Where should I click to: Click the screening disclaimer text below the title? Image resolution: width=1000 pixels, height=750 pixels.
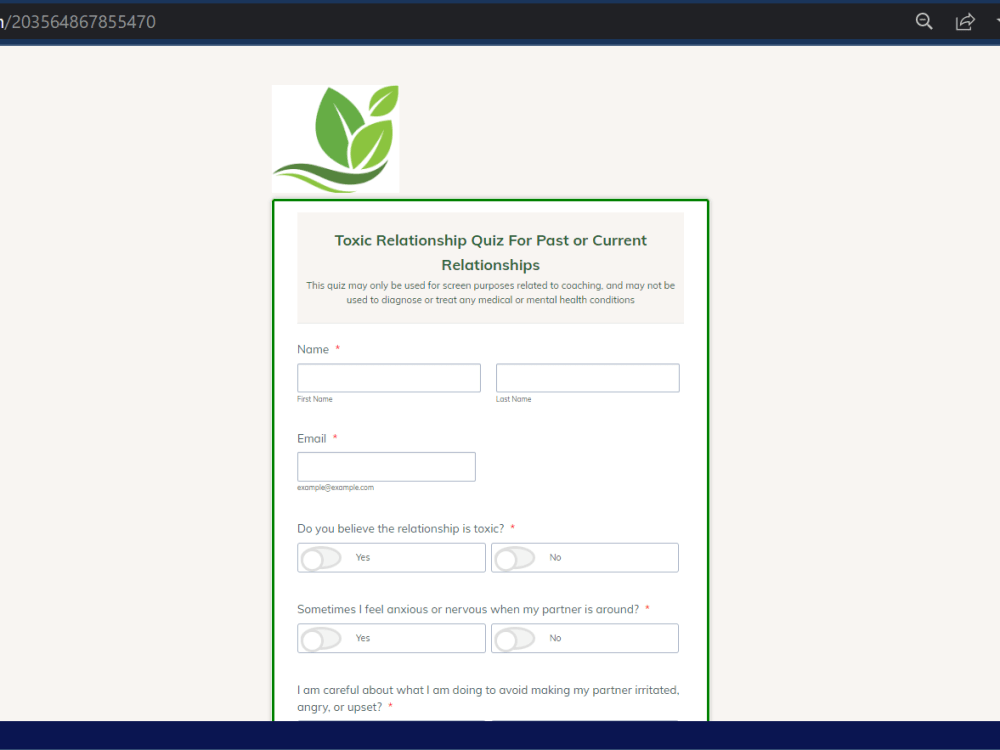(490, 292)
